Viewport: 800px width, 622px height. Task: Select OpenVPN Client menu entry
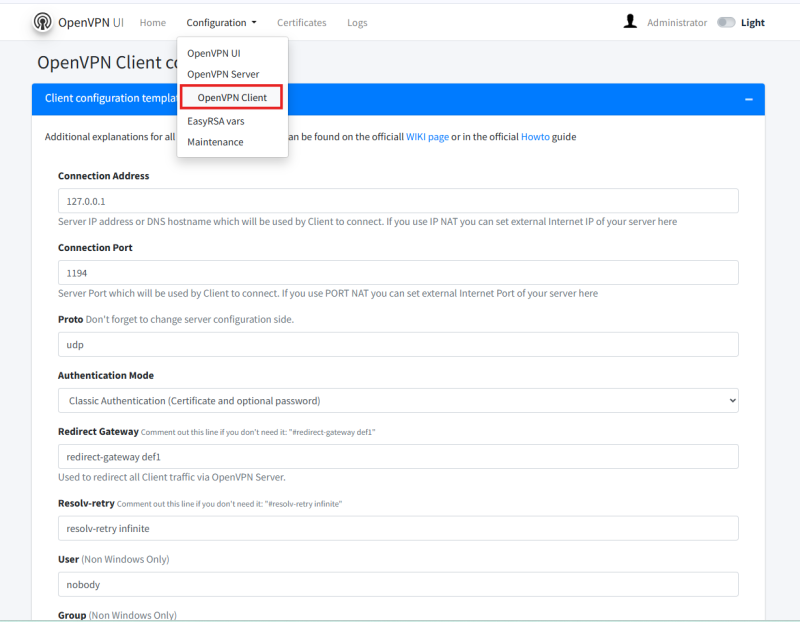point(232,97)
